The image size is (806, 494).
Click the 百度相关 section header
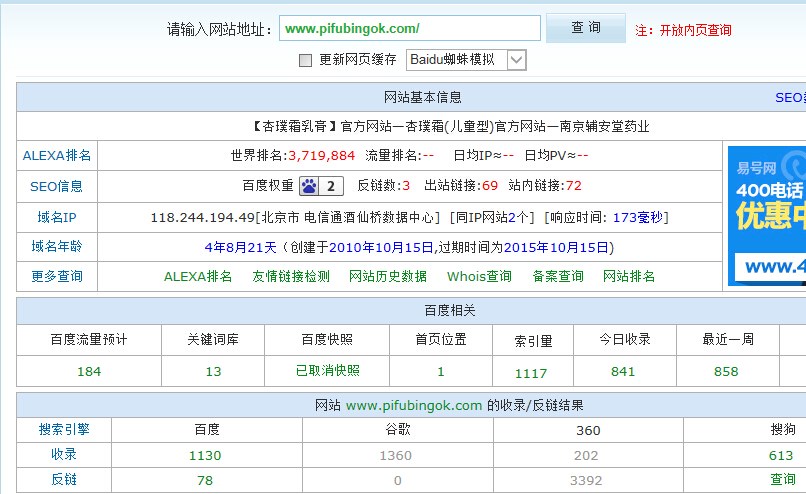pyautogui.click(x=450, y=310)
